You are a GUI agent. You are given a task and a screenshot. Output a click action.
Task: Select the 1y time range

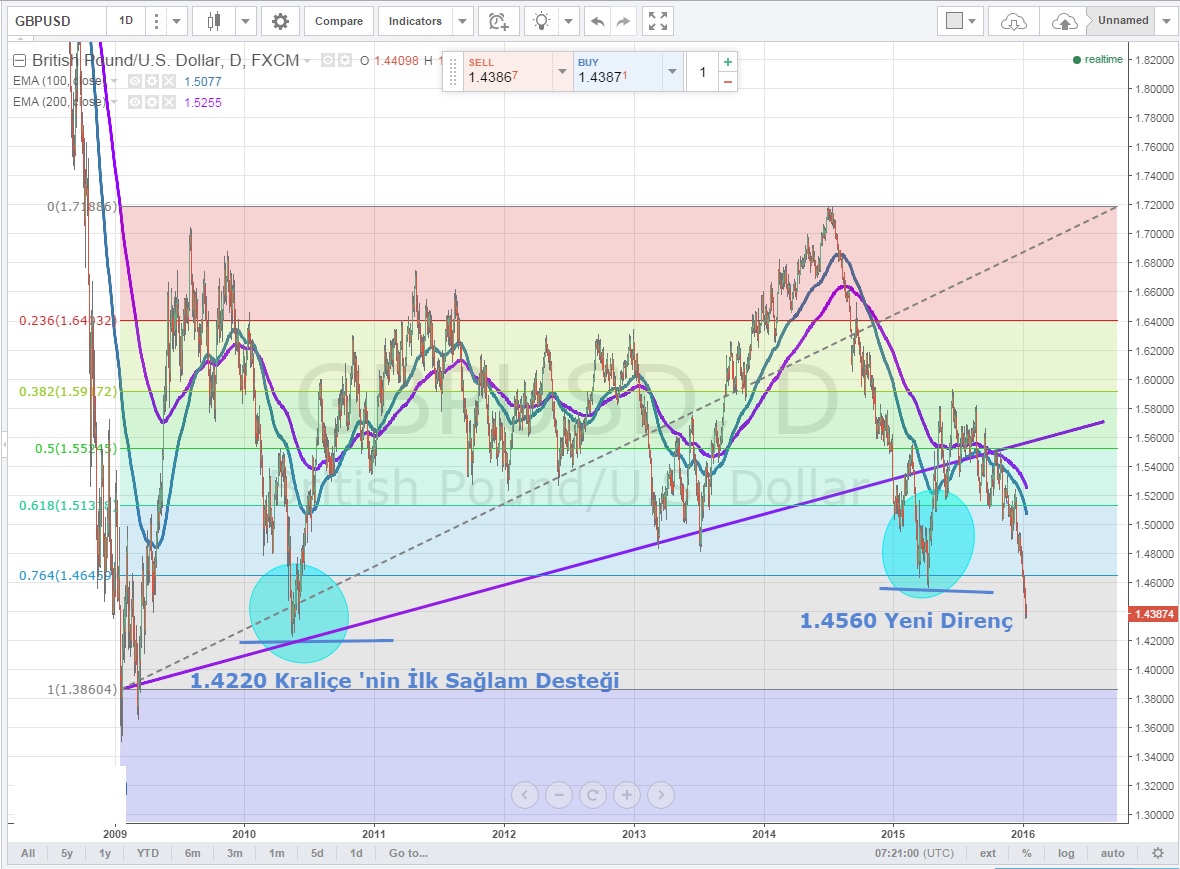pyautogui.click(x=105, y=853)
